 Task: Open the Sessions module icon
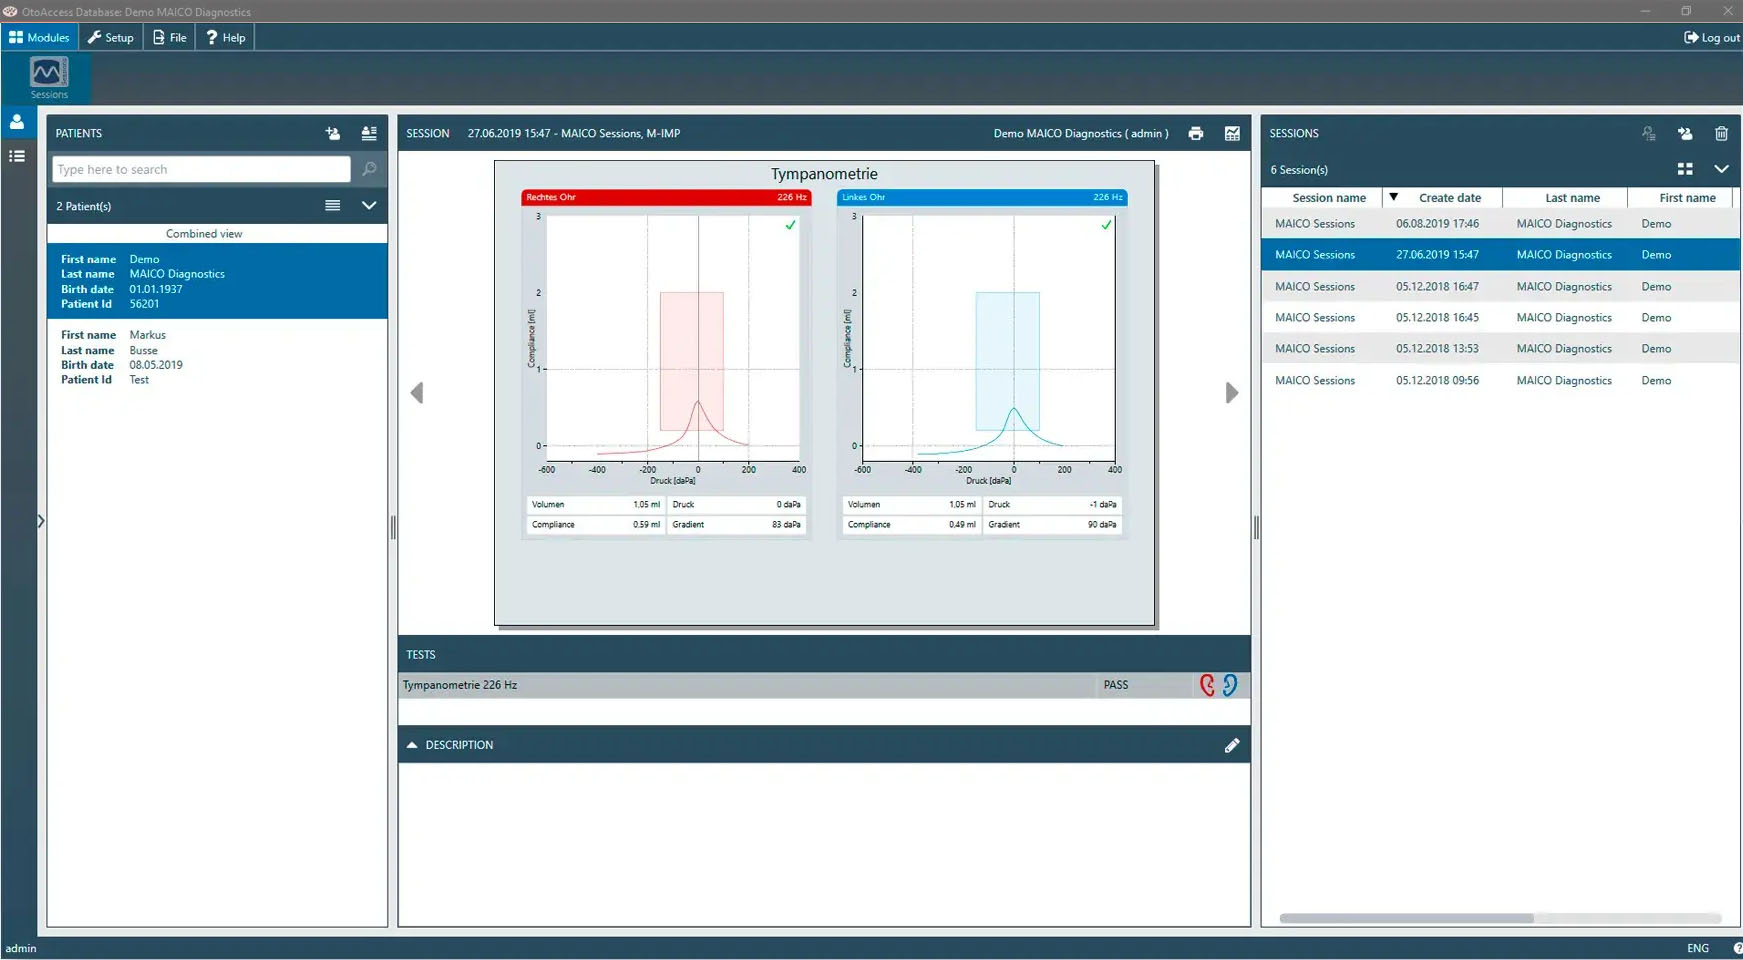(48, 78)
